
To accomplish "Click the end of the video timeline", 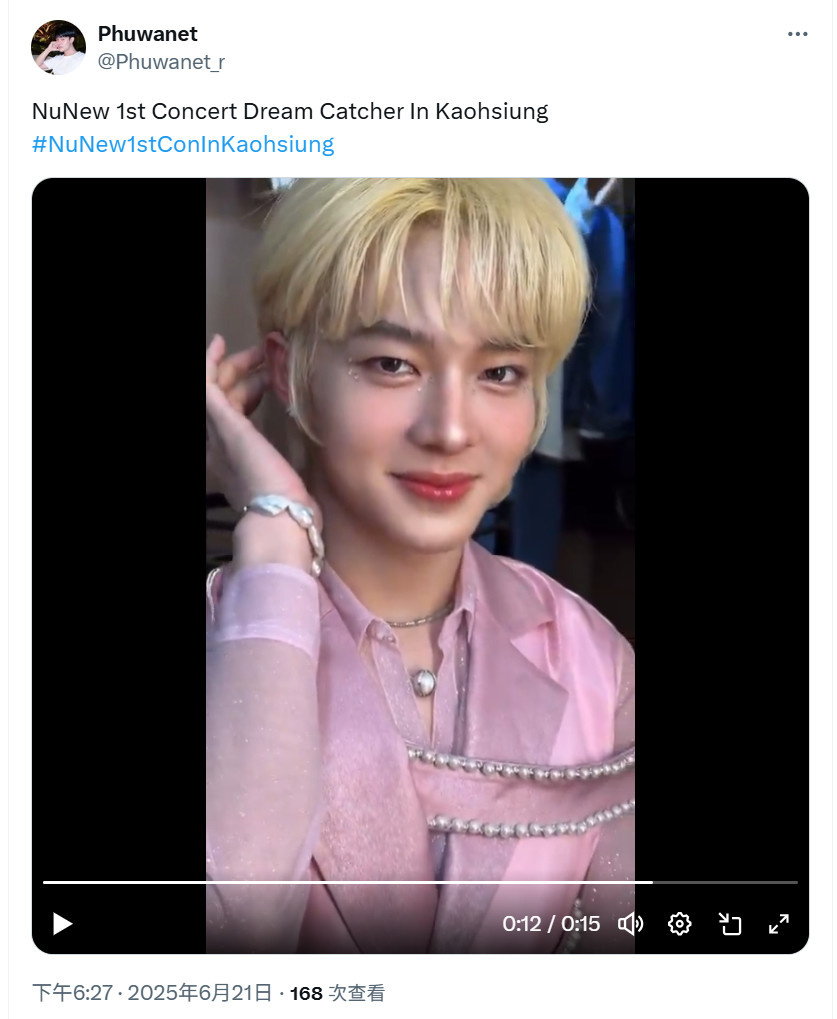I will 795,882.
